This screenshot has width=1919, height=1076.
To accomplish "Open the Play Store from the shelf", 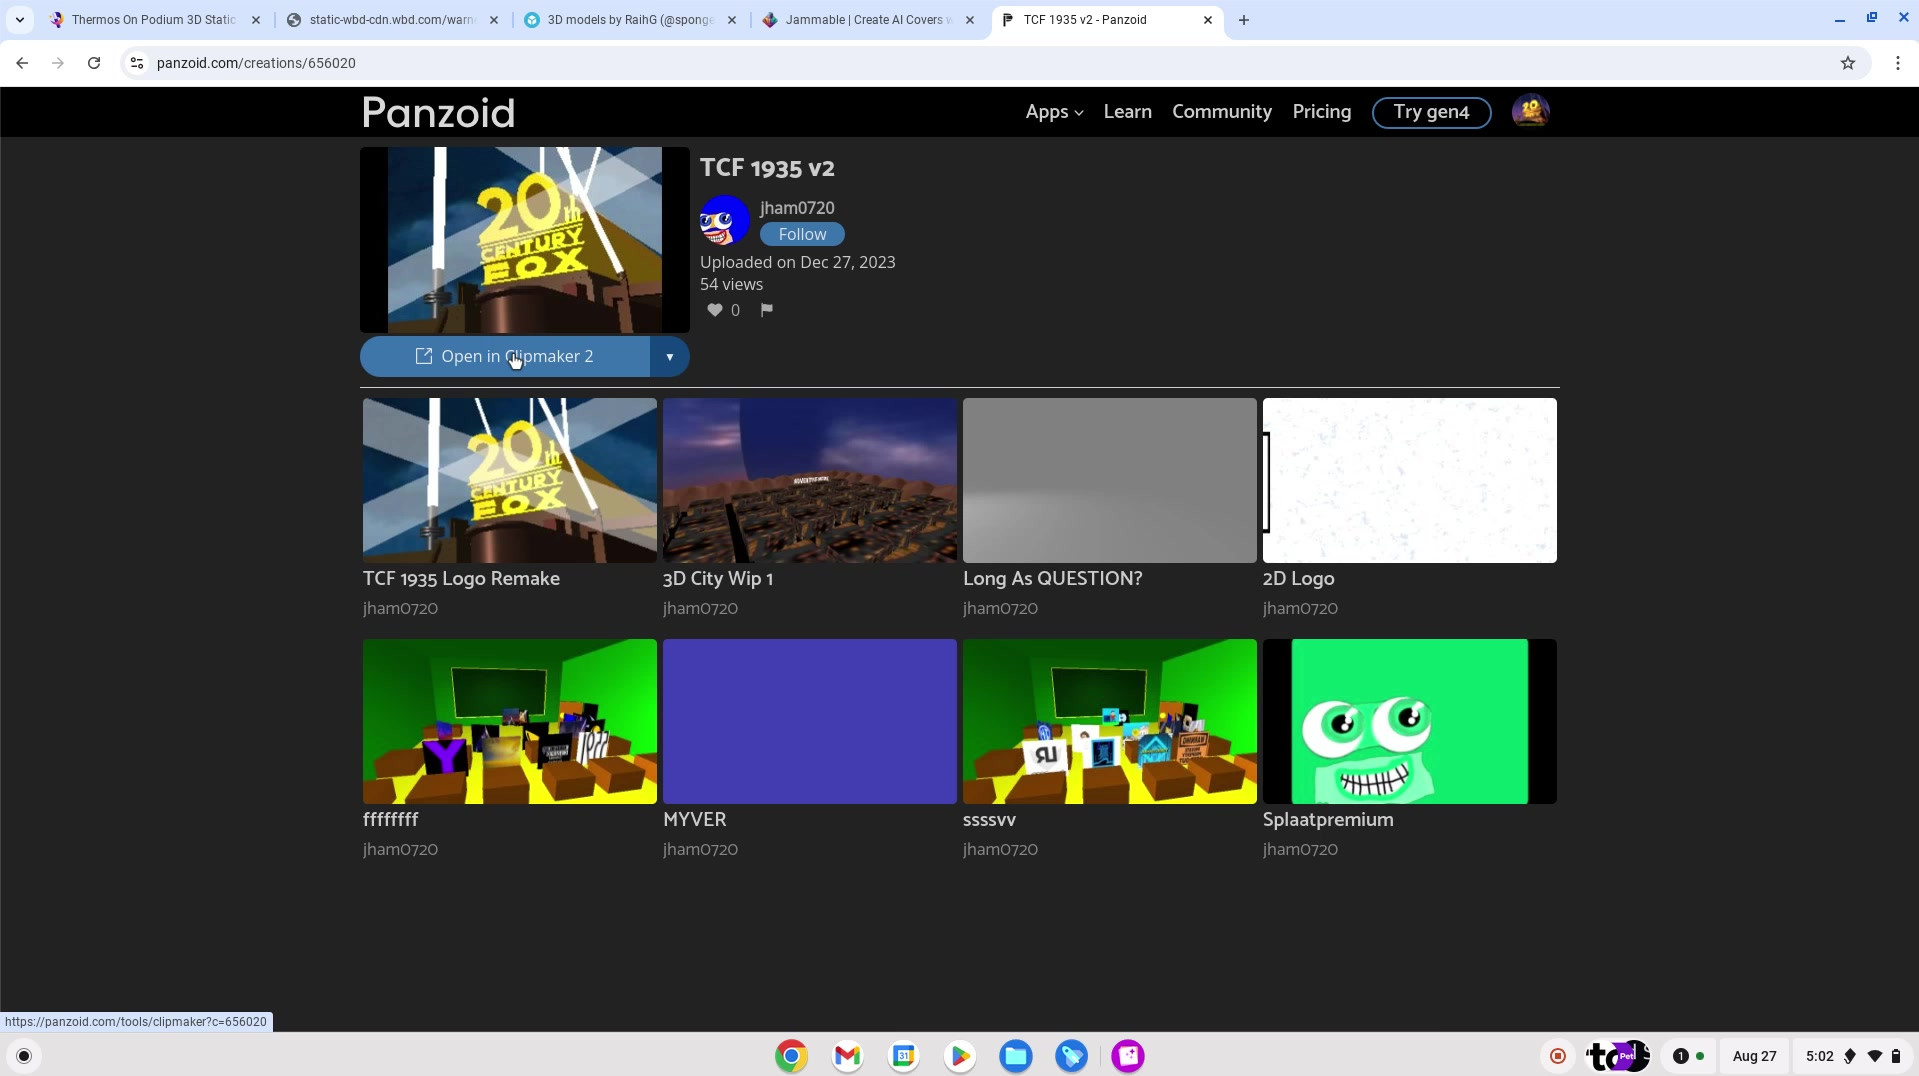I will click(x=959, y=1056).
